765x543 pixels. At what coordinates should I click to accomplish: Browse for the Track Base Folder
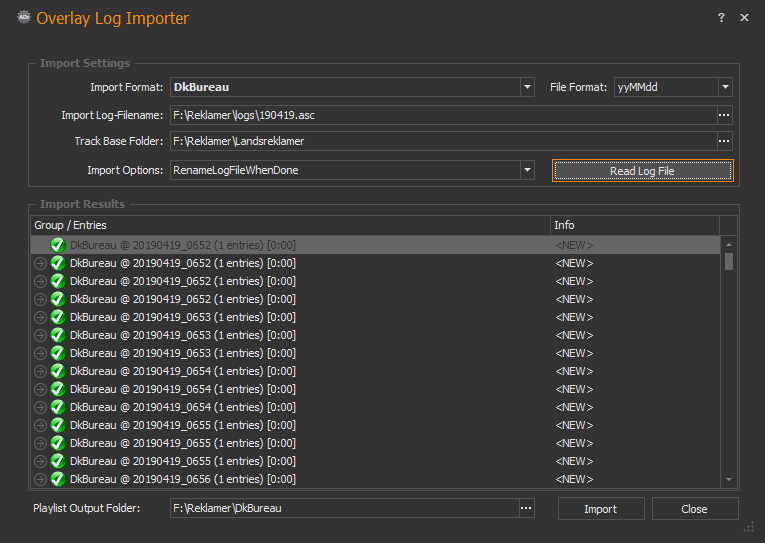[724, 141]
